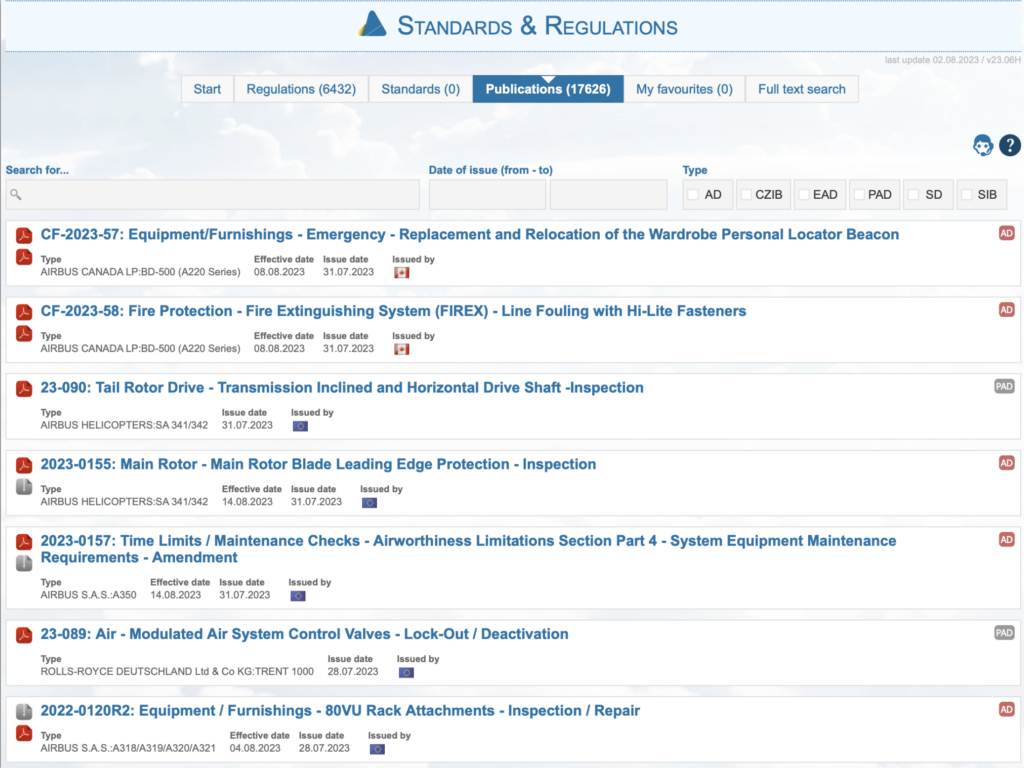The height and width of the screenshot is (768, 1024).
Task: Open My favourites (0) tab
Action: click(684, 89)
